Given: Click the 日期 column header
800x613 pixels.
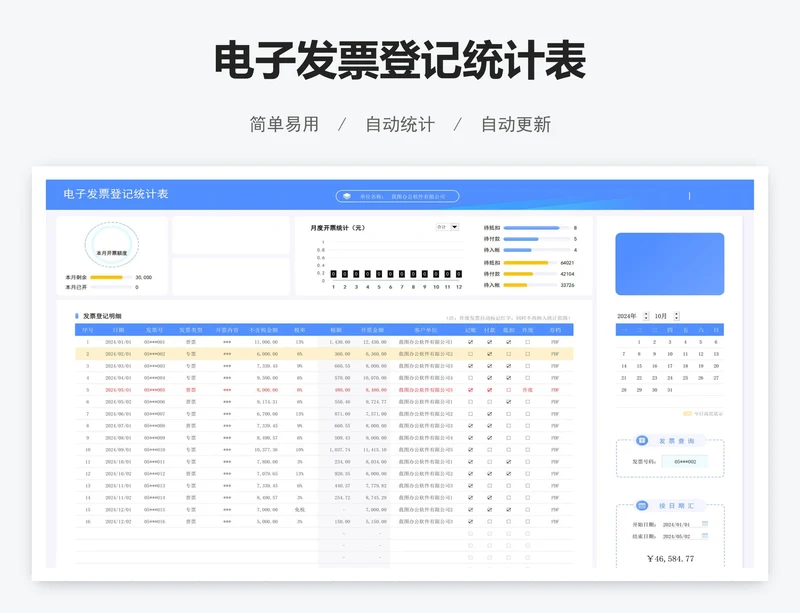Looking at the screenshot, I should [x=118, y=330].
